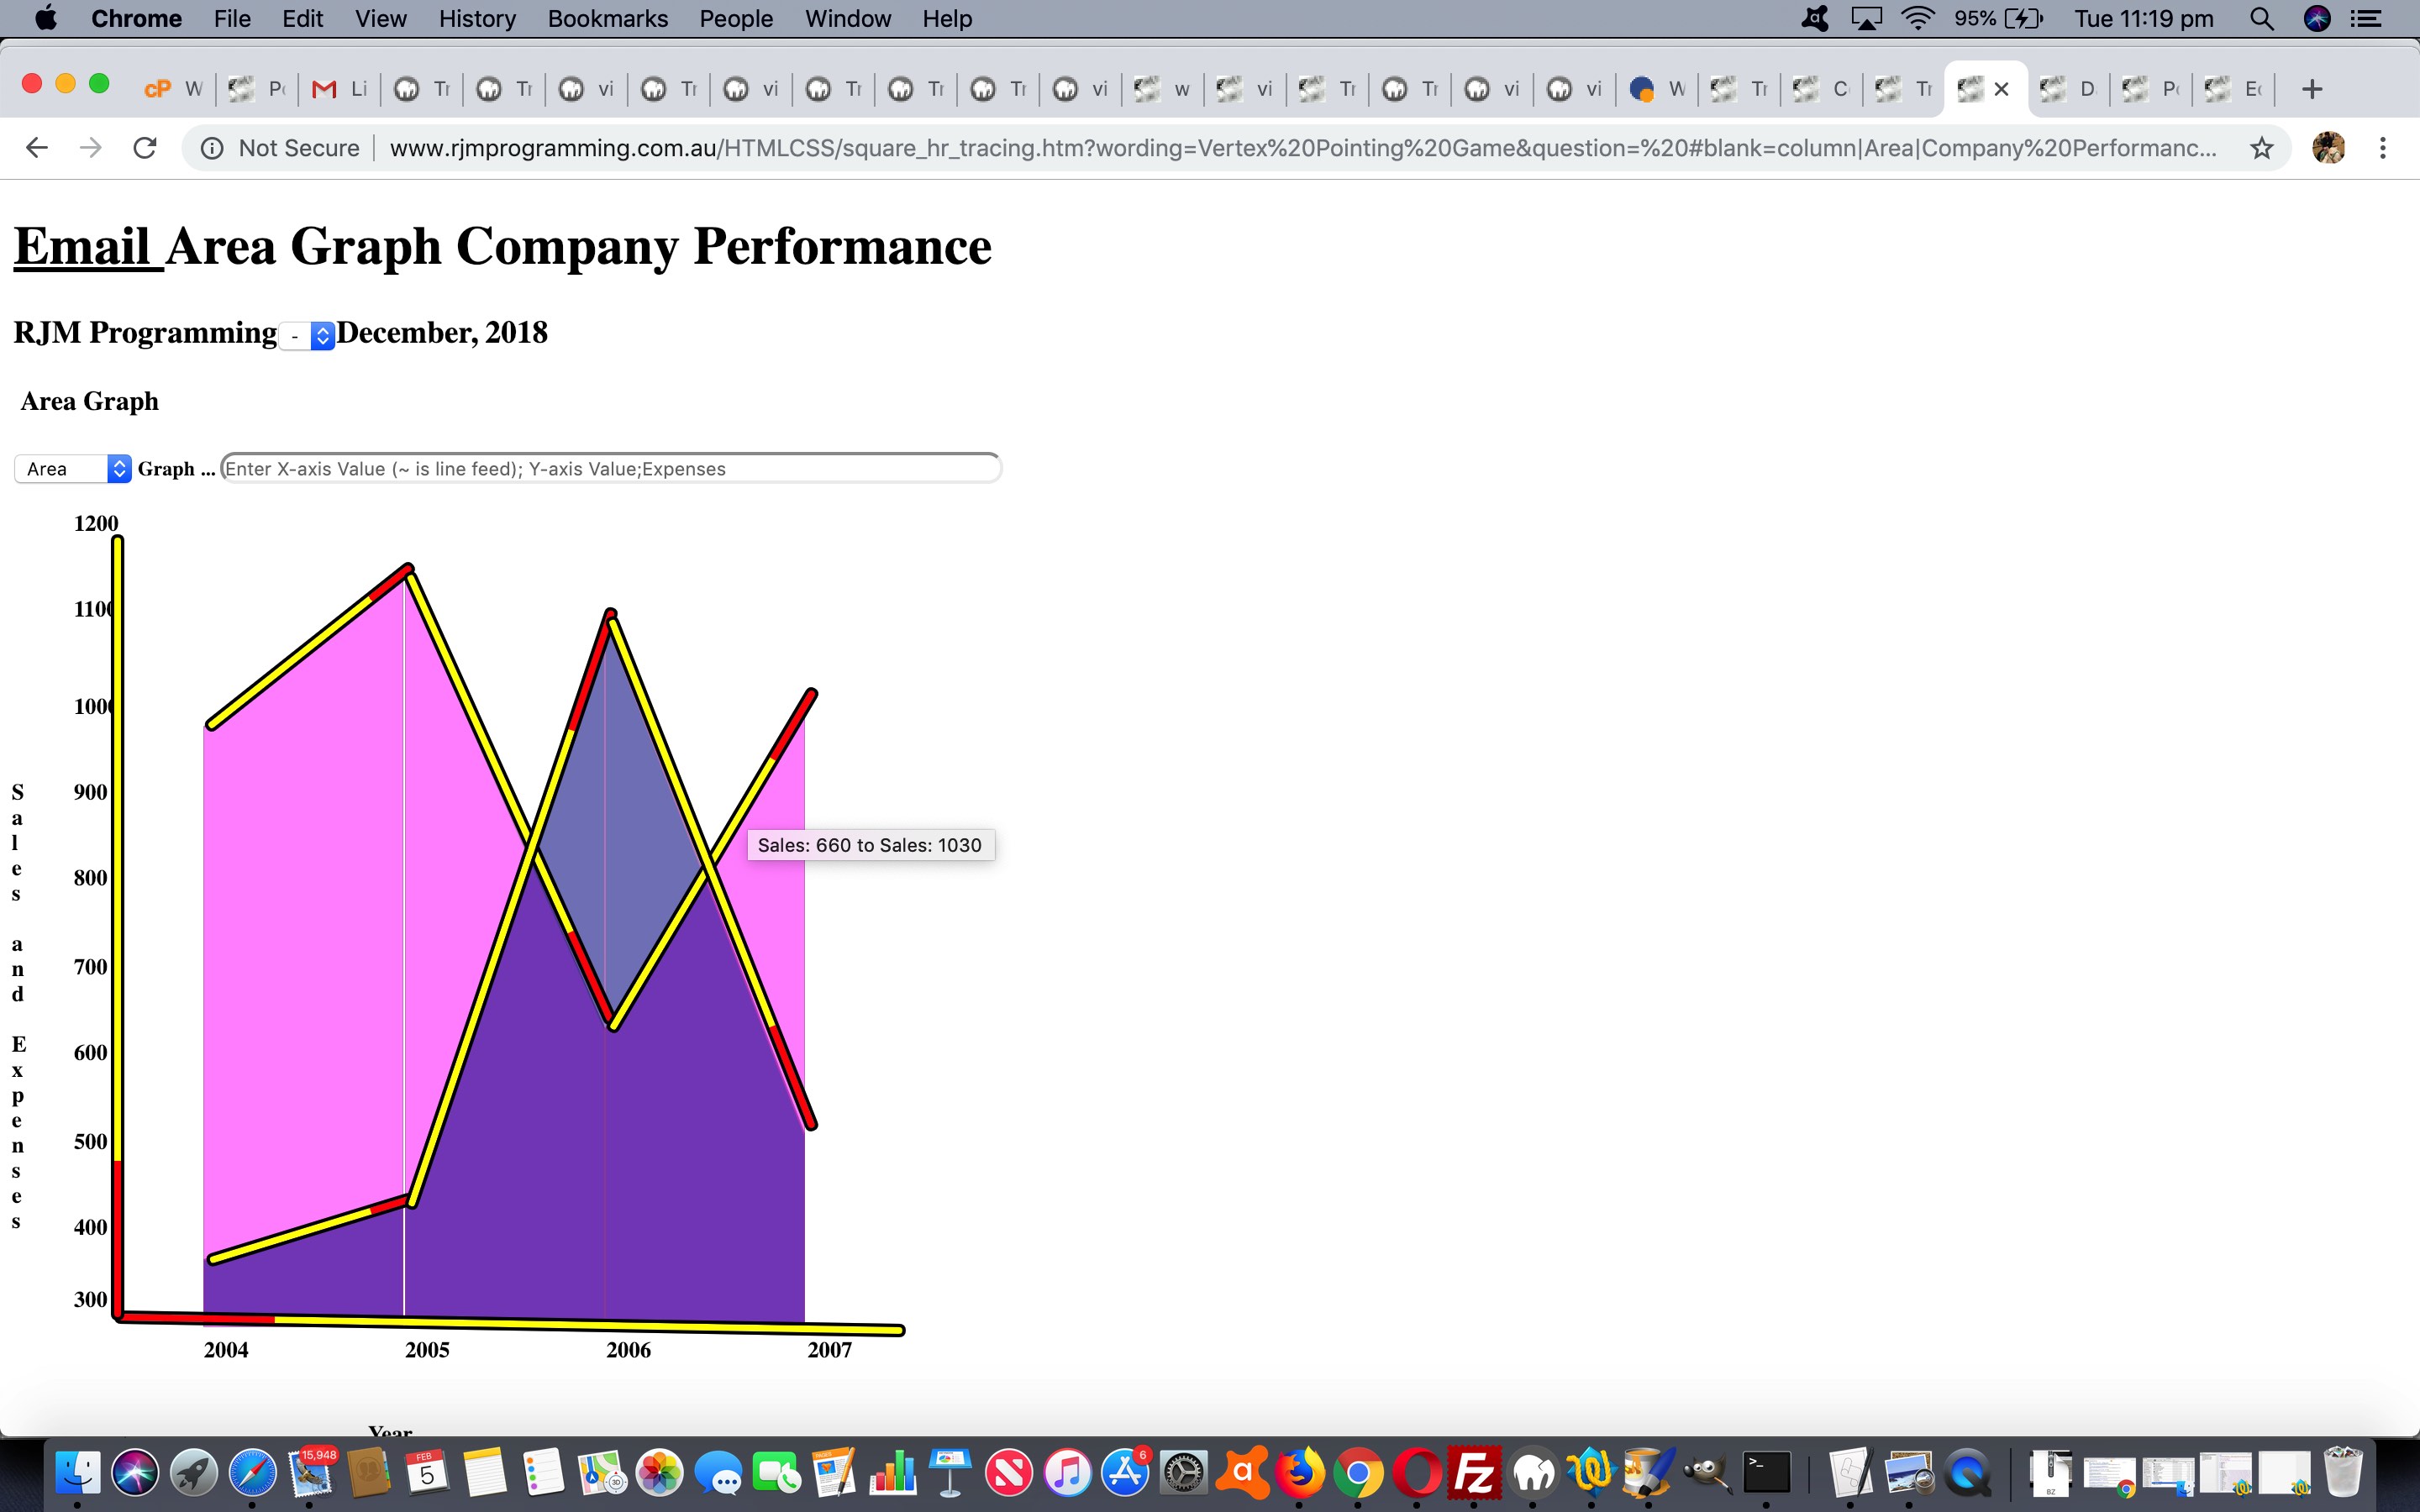Screen dimensions: 2420x1512
Task: Click the X-axis value input field
Action: pos(610,468)
